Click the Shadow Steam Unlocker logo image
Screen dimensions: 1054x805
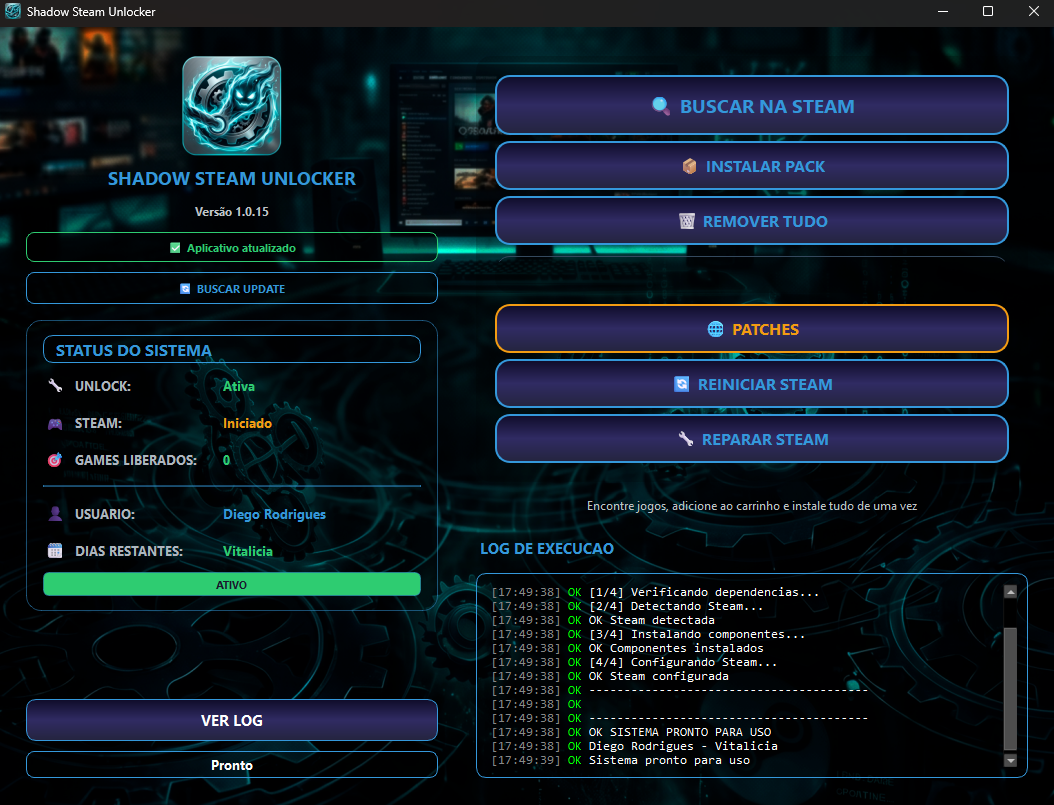point(232,105)
